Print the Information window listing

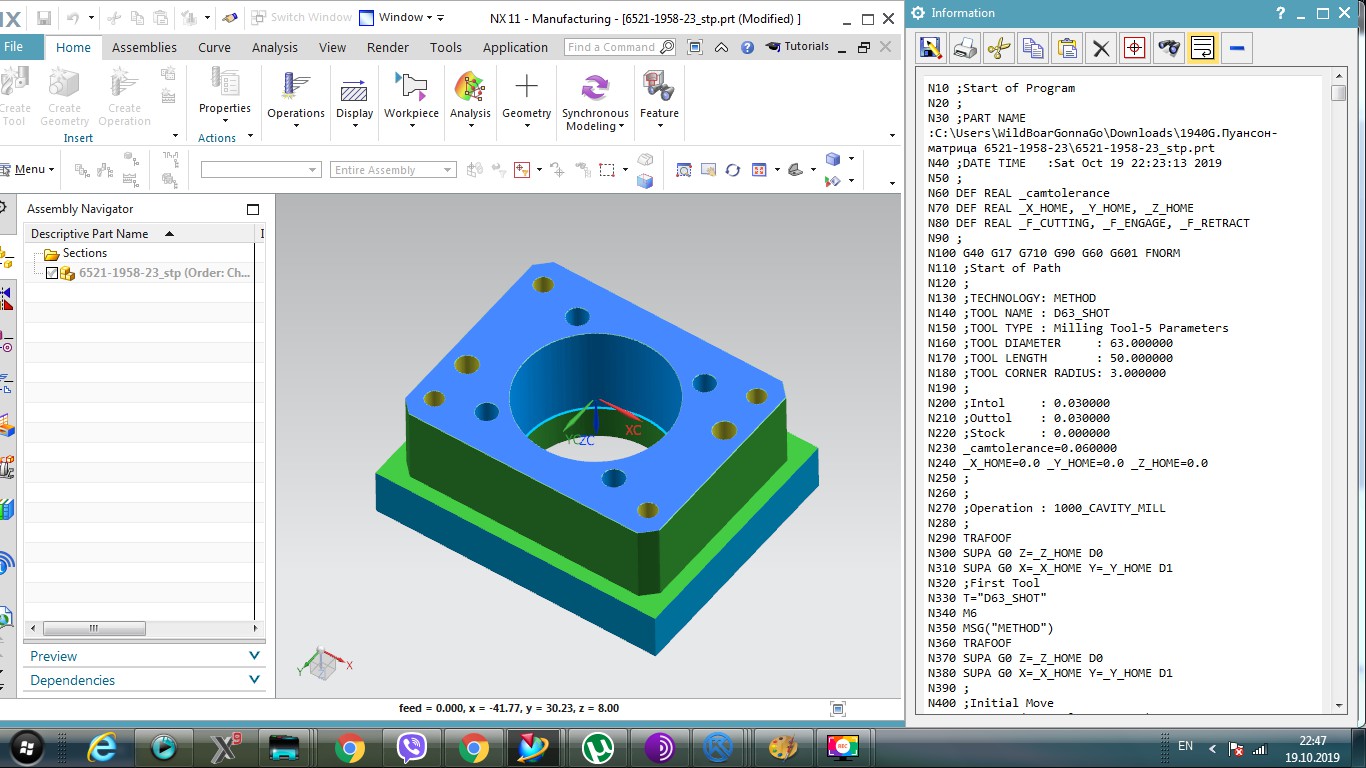coord(965,48)
